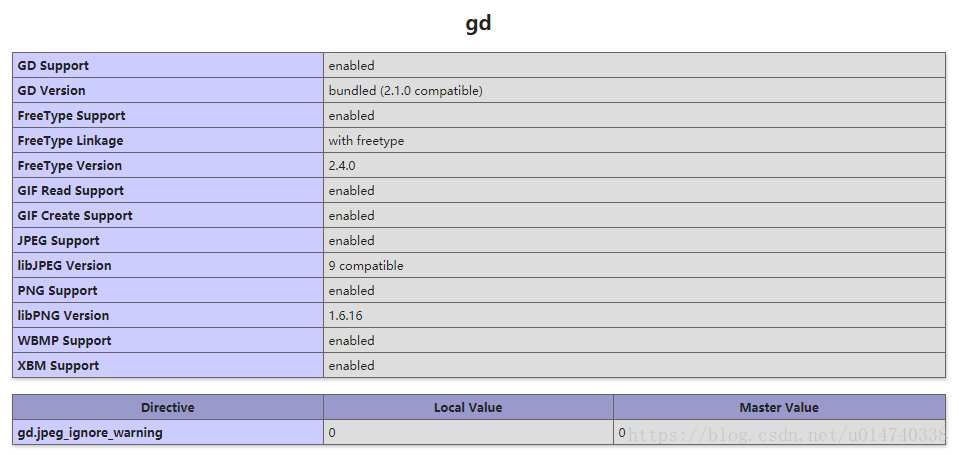
Task: Click the "Master Value" column header
Action: coord(779,407)
